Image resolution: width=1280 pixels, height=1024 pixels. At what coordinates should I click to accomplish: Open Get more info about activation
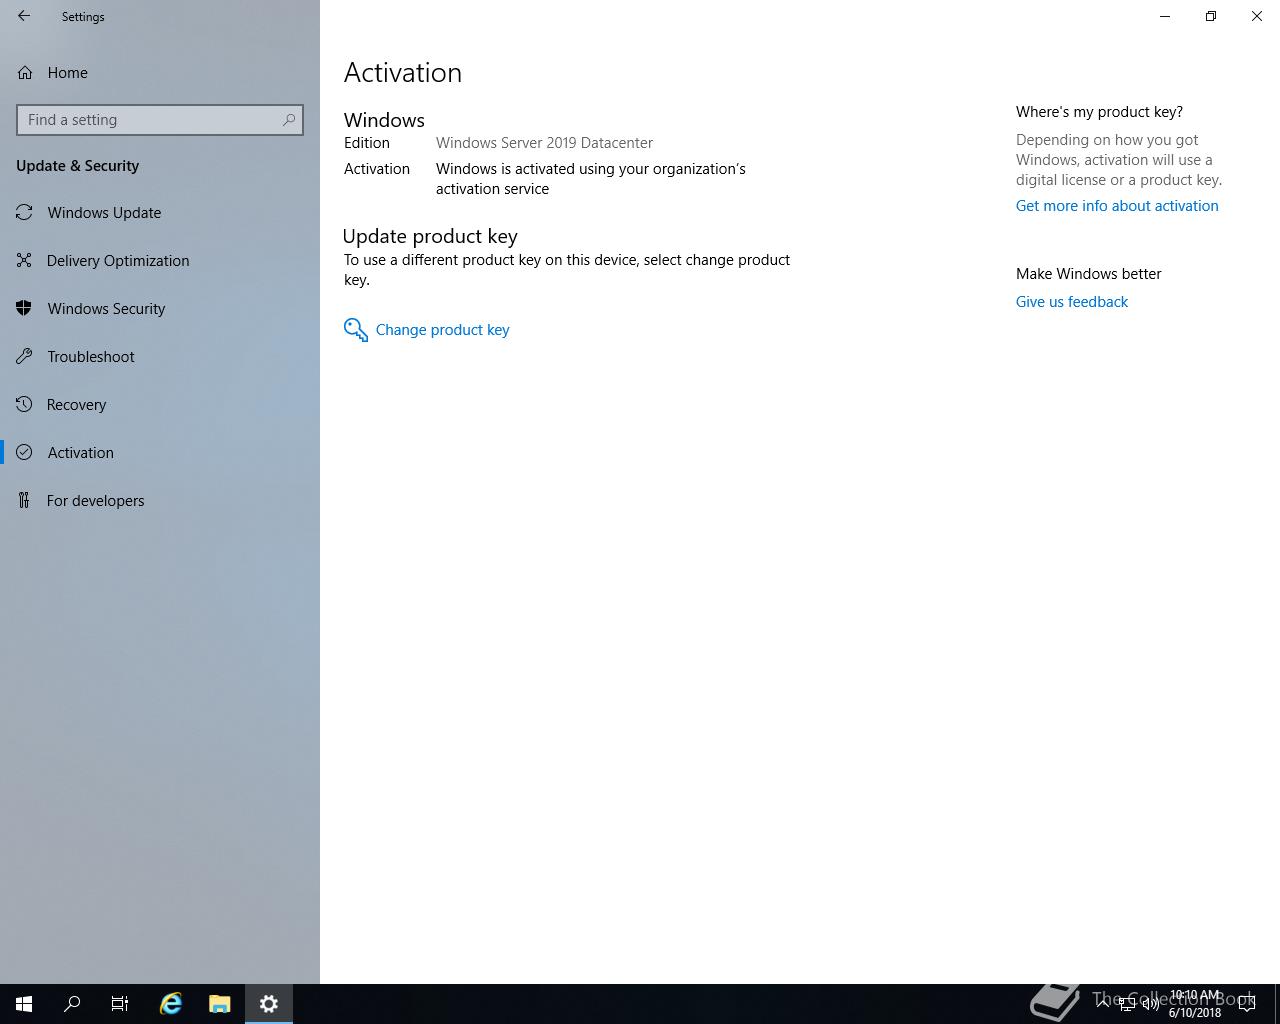tap(1117, 206)
